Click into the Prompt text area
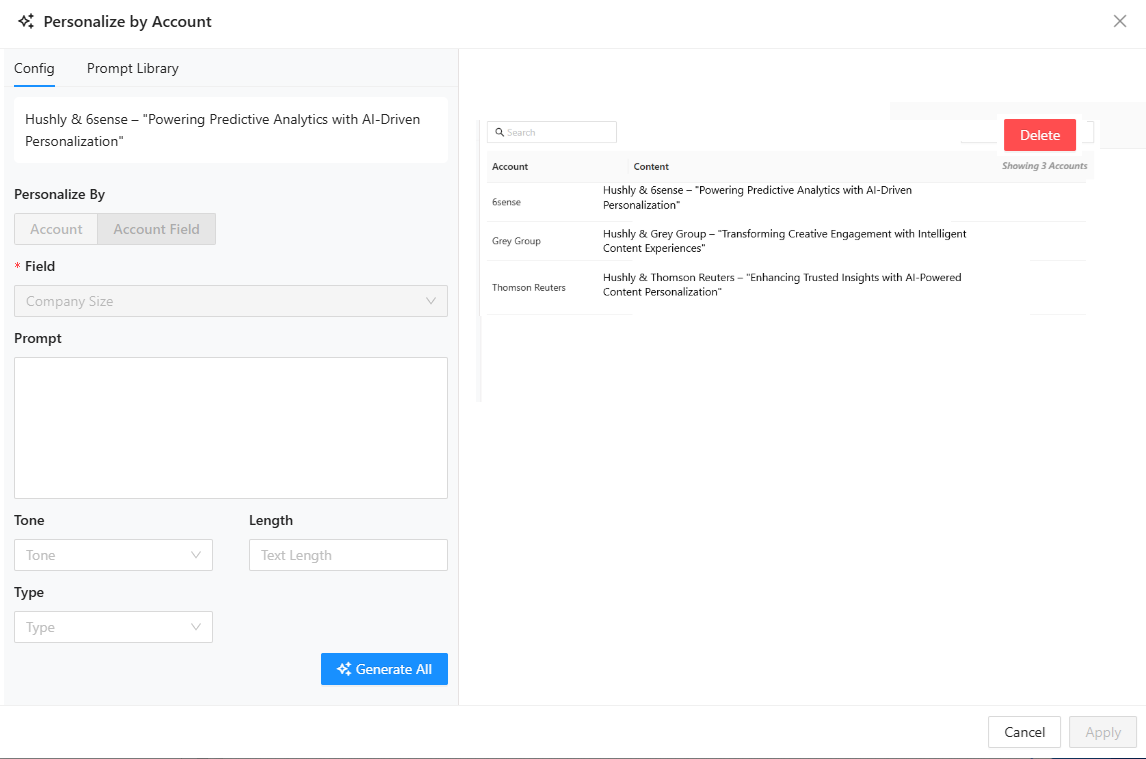 pos(231,428)
